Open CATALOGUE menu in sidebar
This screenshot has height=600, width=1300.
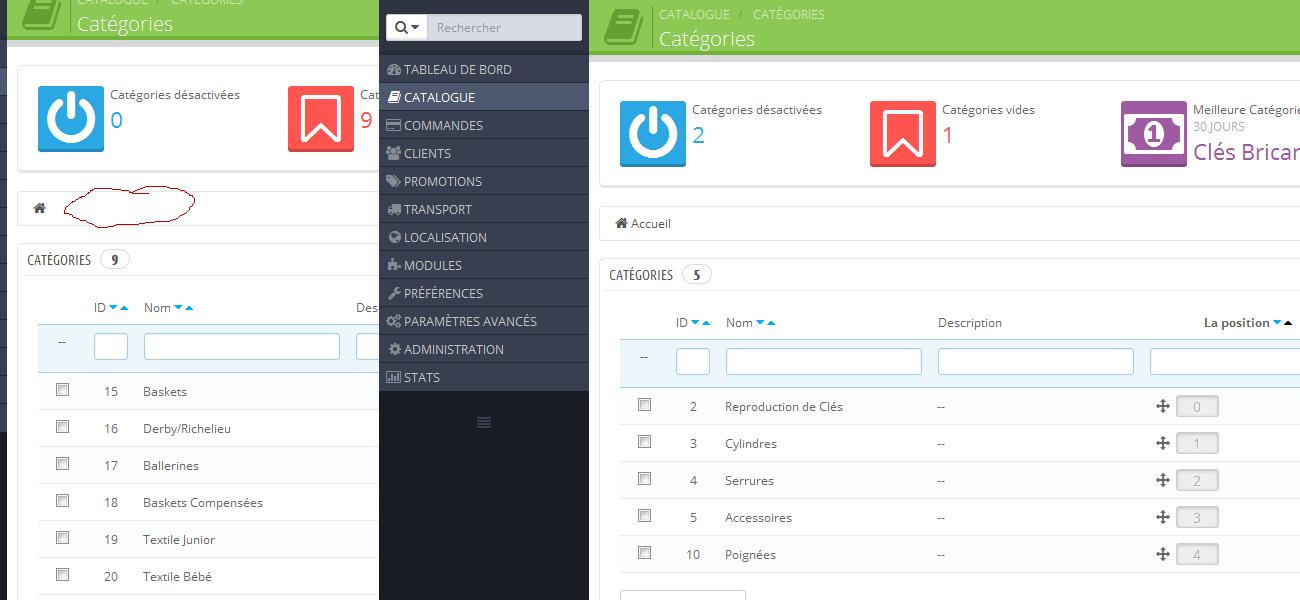tap(484, 97)
